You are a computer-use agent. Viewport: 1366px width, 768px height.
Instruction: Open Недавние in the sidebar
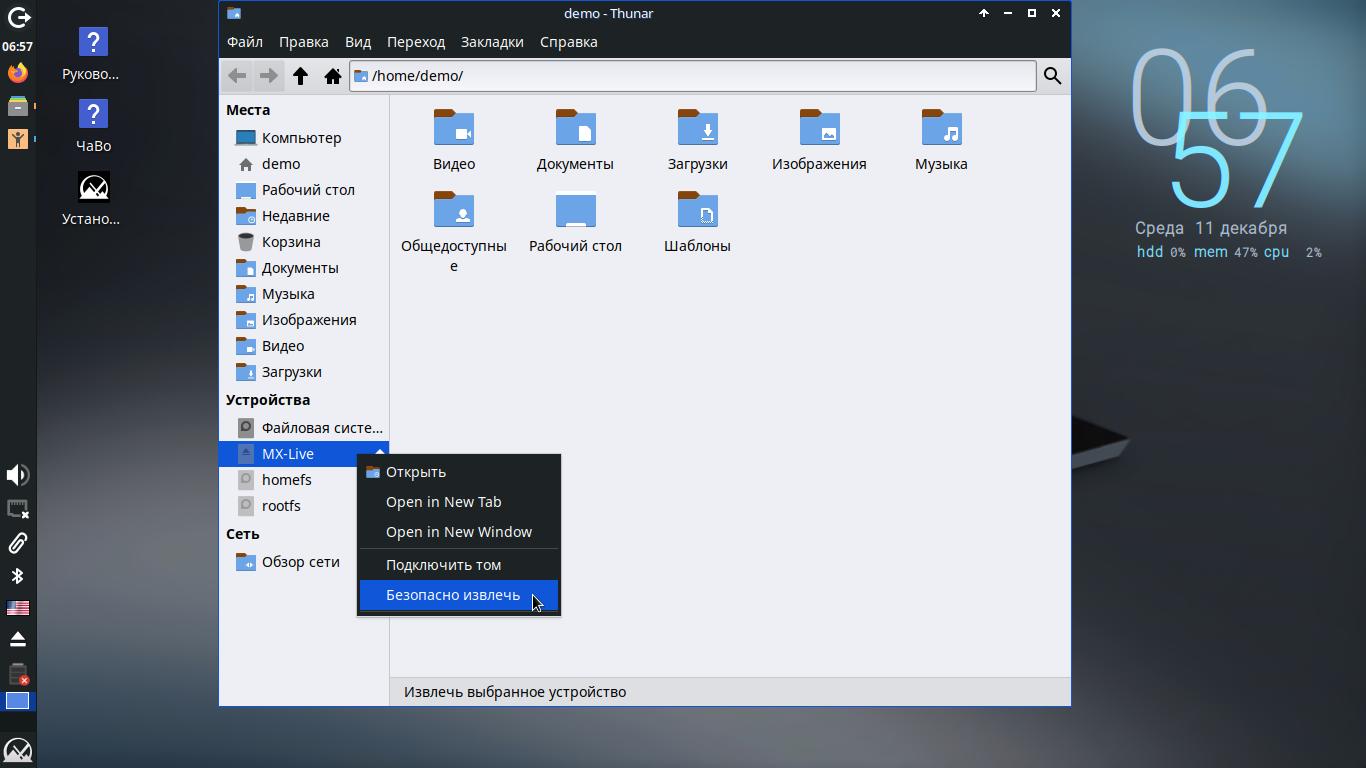tap(303, 216)
